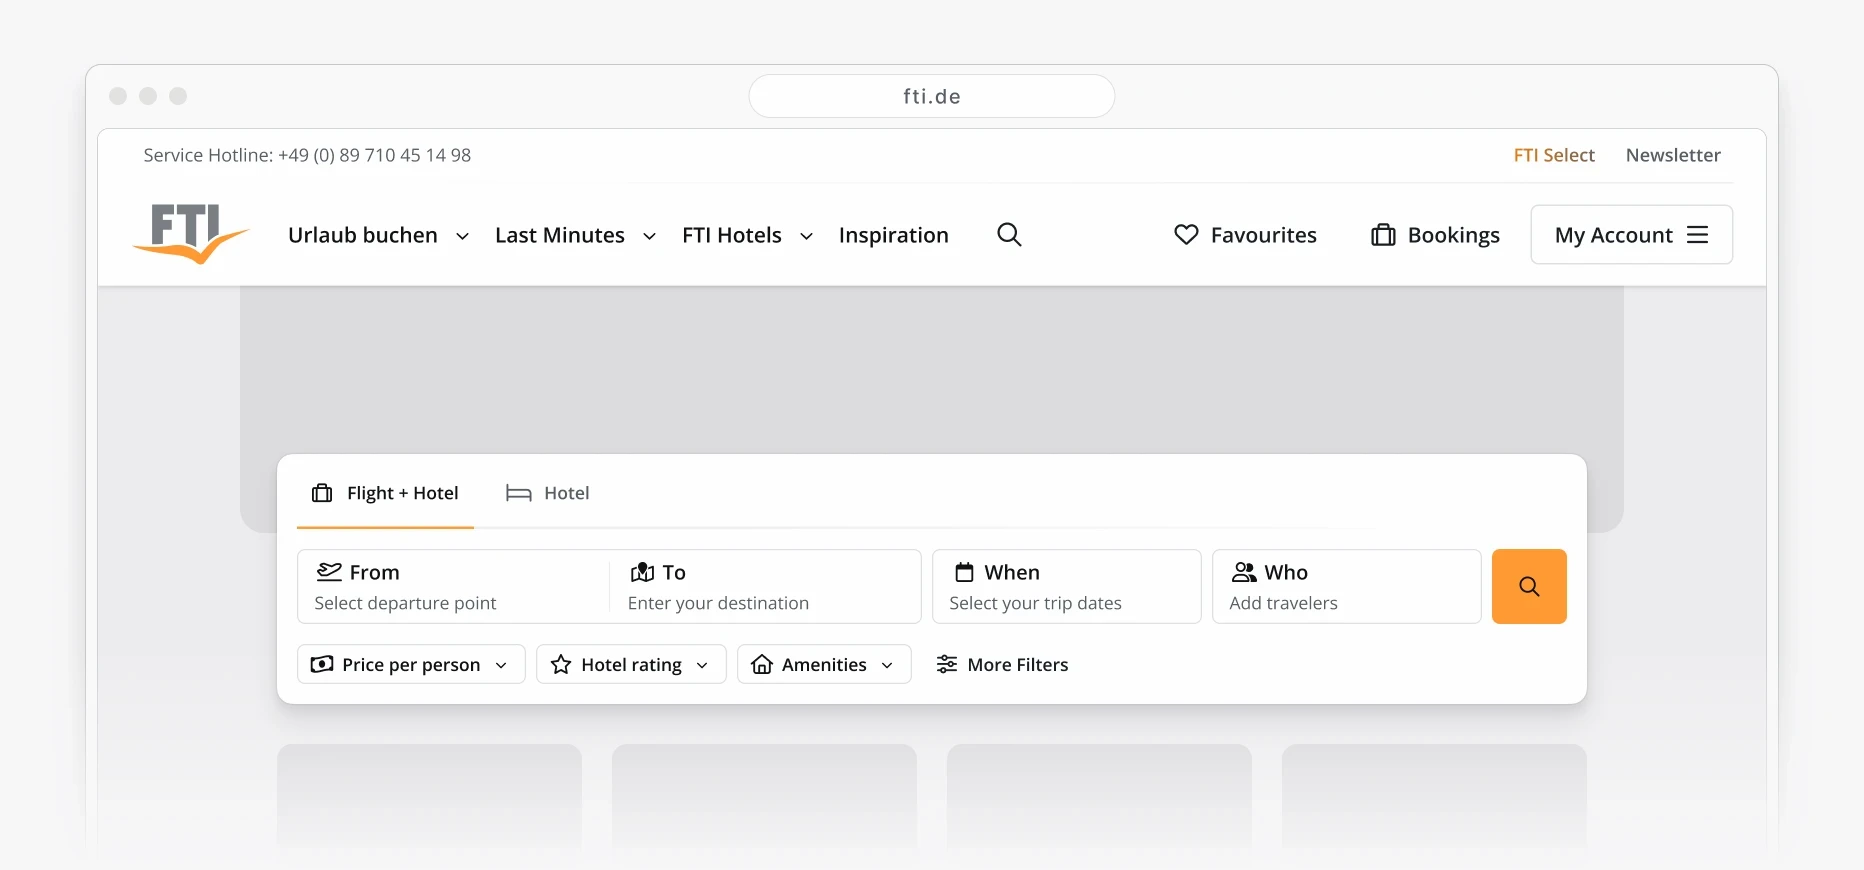The width and height of the screenshot is (1864, 870).
Task: Click the star icon in Hotel rating
Action: point(561,665)
